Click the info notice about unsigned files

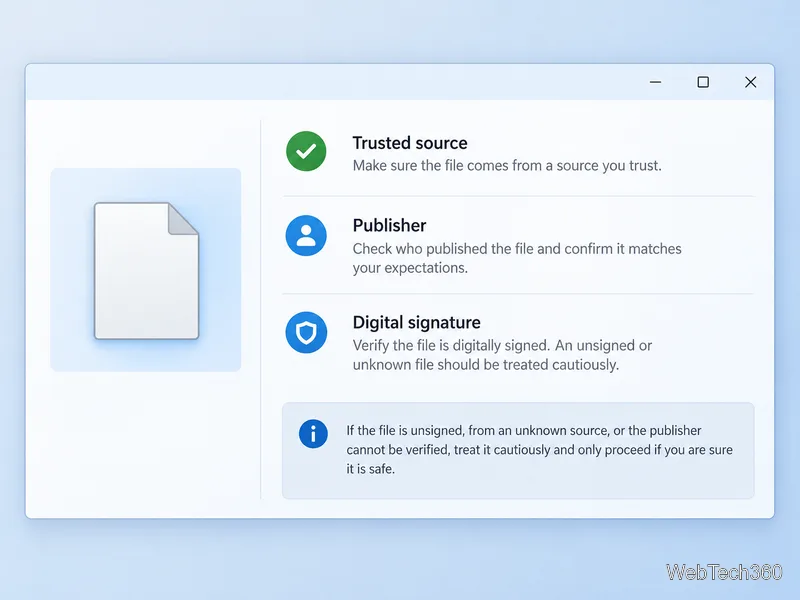(518, 450)
